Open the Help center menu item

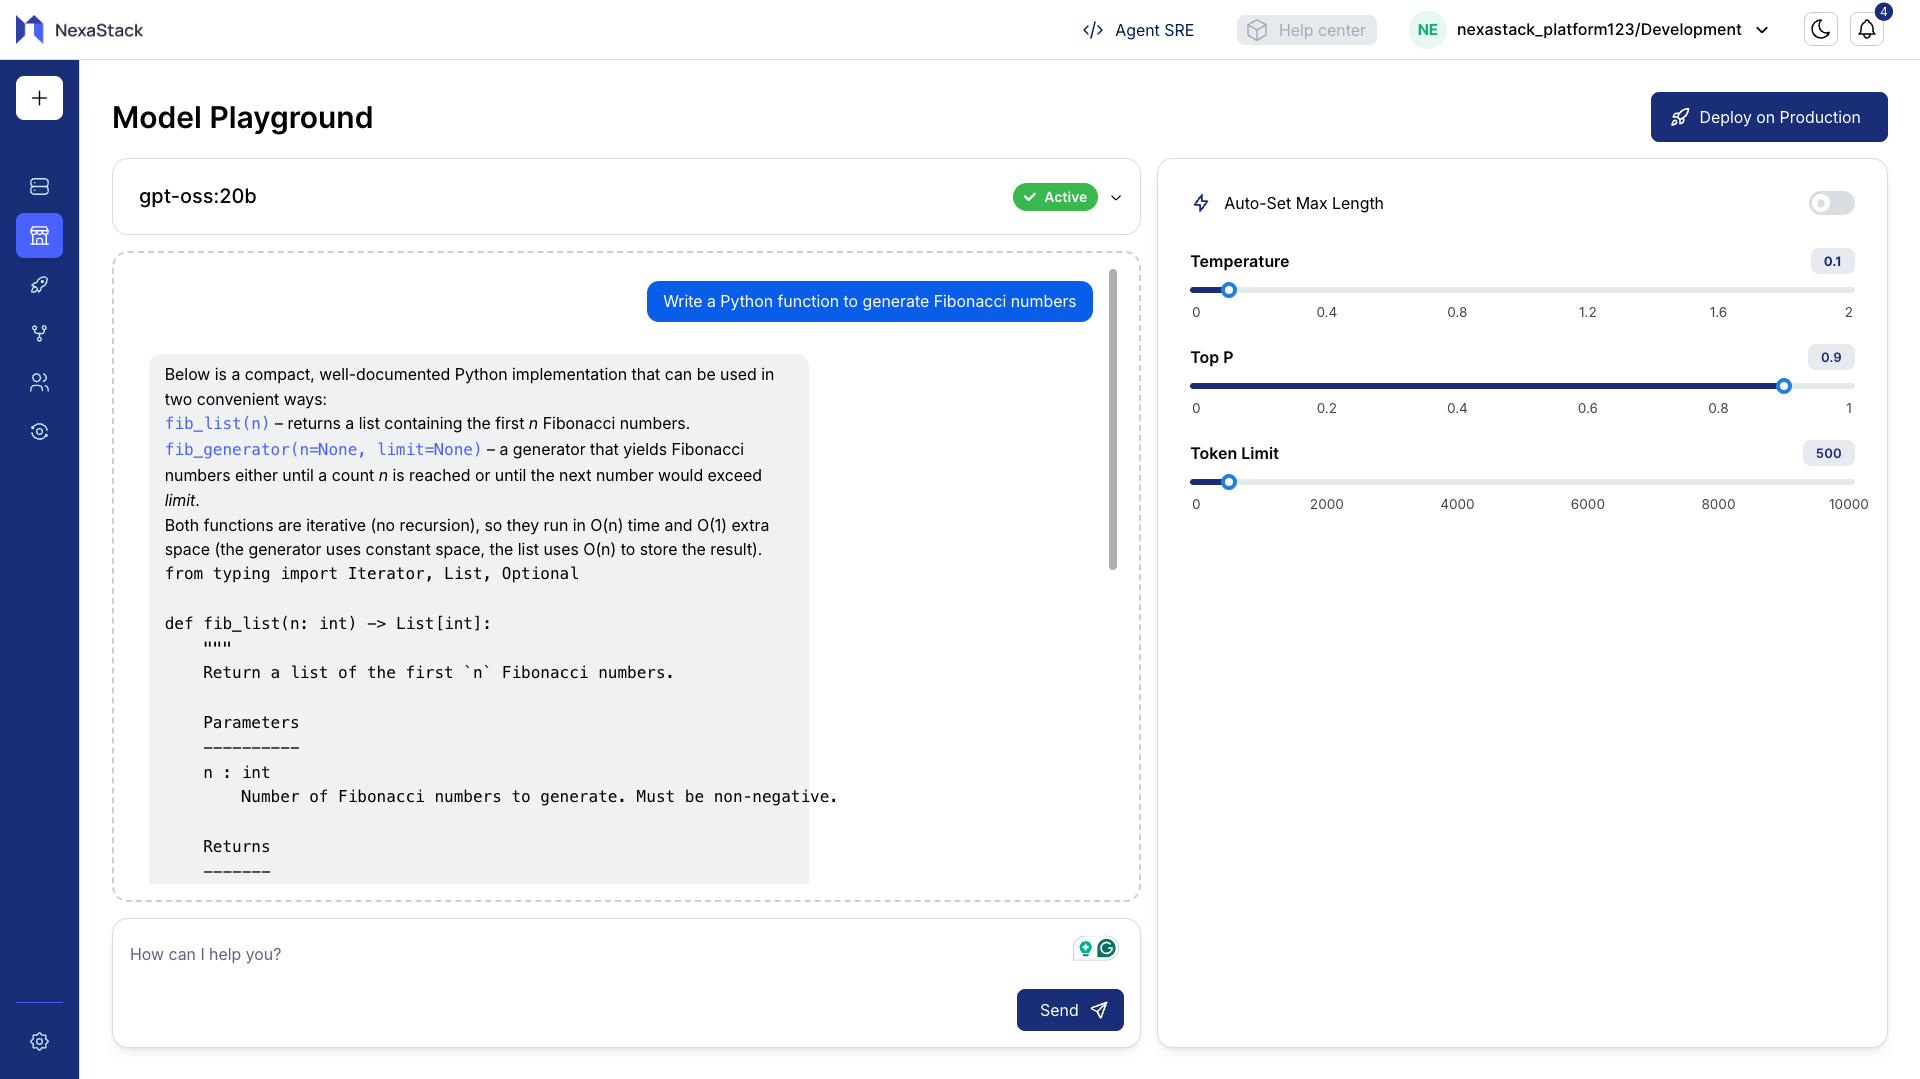tap(1306, 30)
